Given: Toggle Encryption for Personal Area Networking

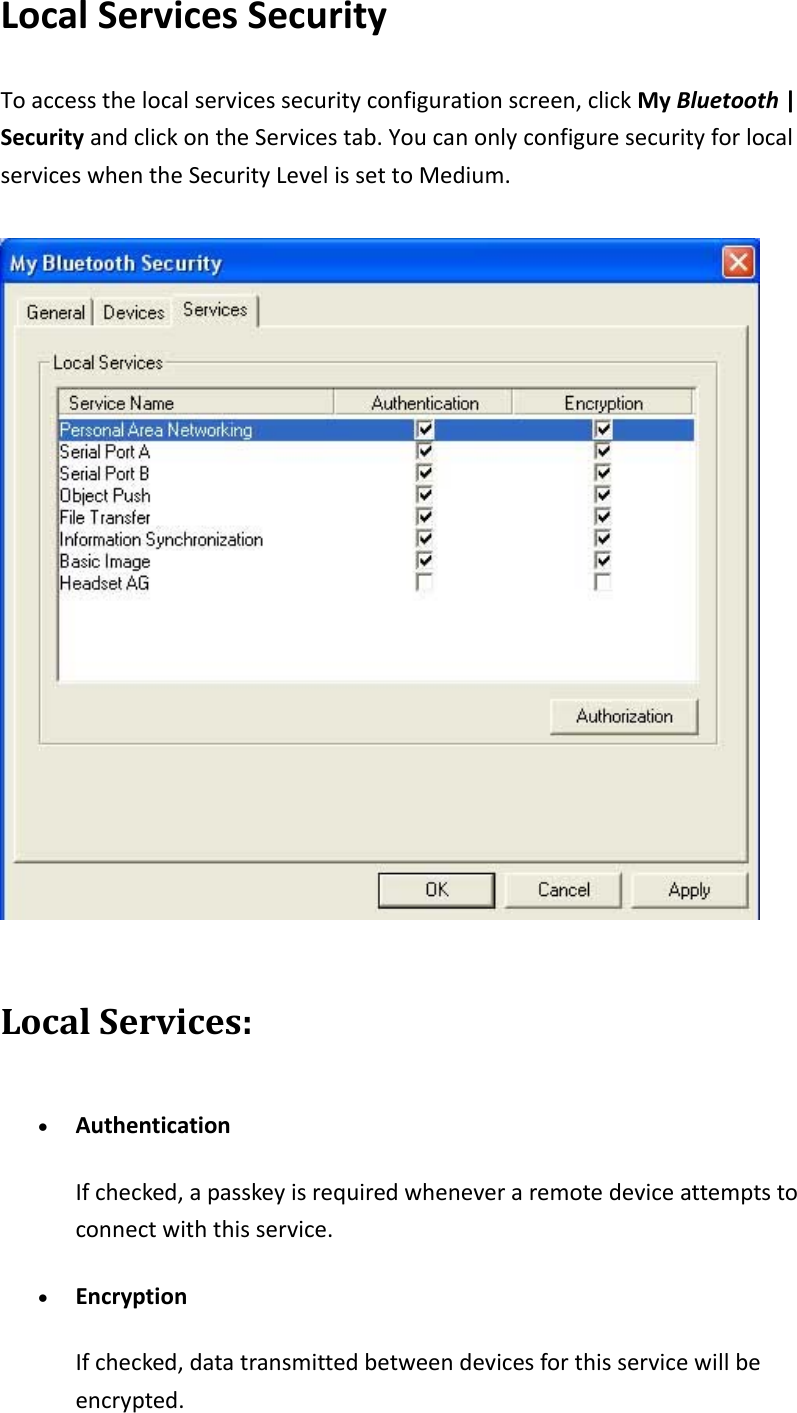Looking at the screenshot, I should coord(603,430).
